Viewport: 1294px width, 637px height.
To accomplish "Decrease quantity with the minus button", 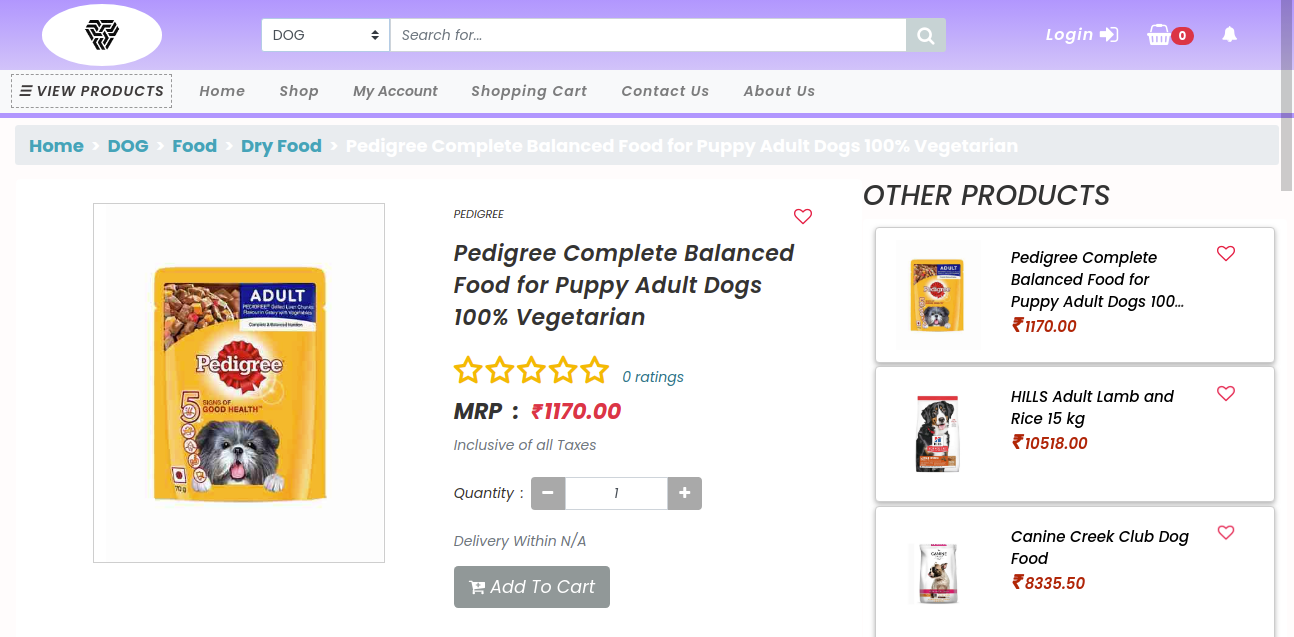I will click(548, 493).
